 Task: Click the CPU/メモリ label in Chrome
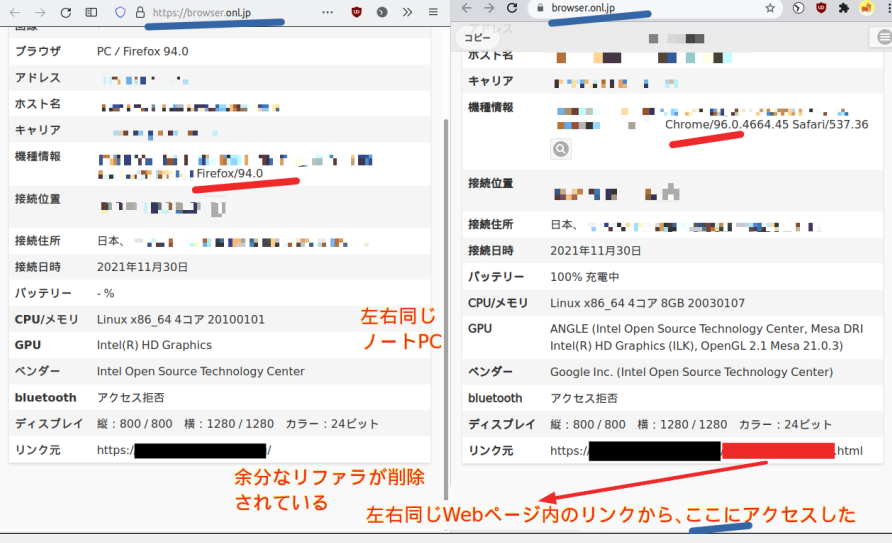498,303
